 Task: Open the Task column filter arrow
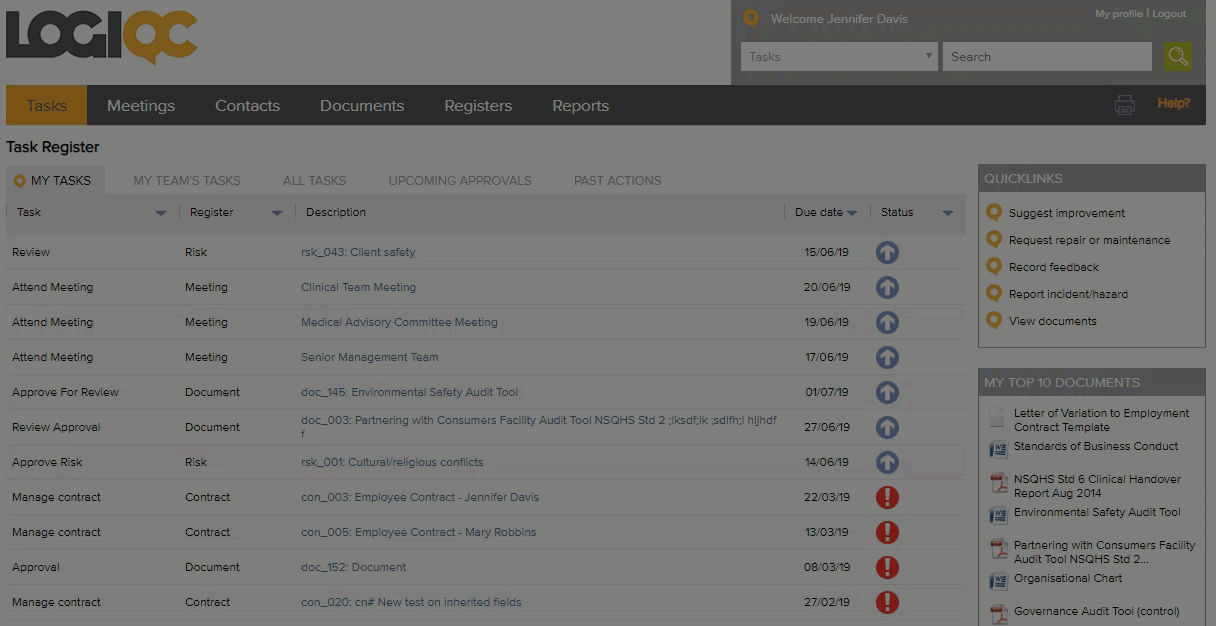click(x=161, y=213)
